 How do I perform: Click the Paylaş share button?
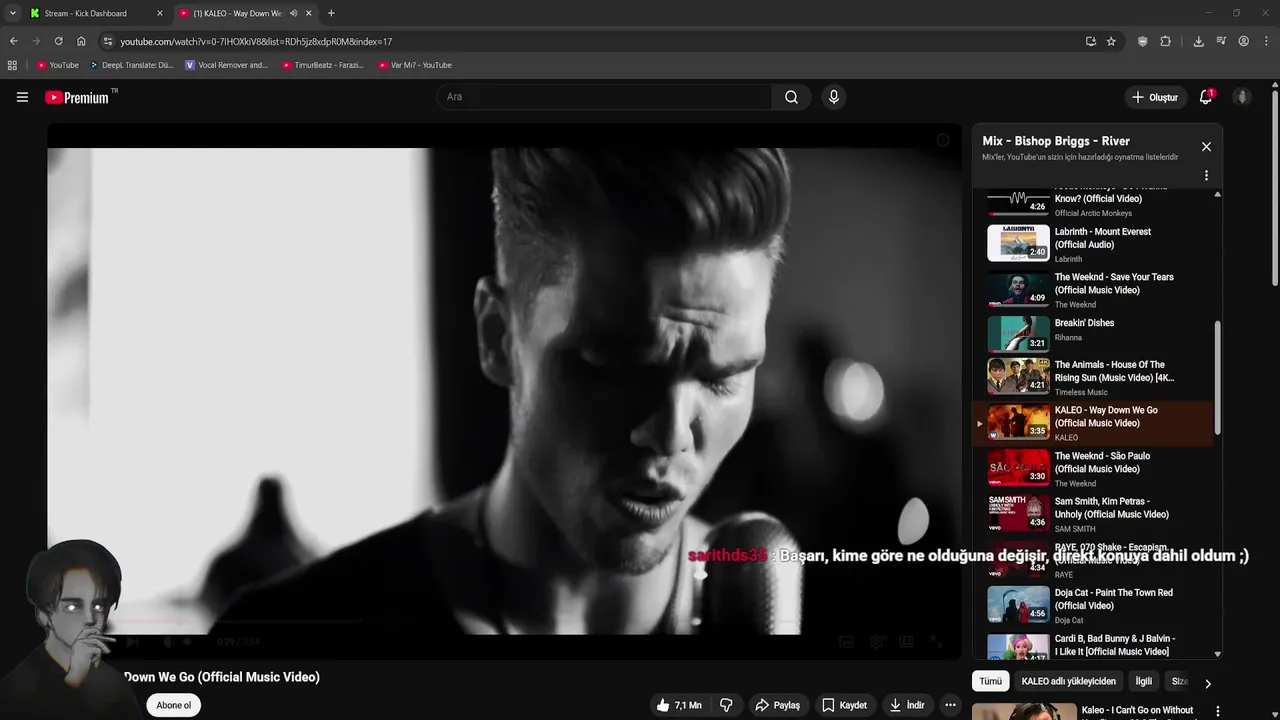[777, 705]
